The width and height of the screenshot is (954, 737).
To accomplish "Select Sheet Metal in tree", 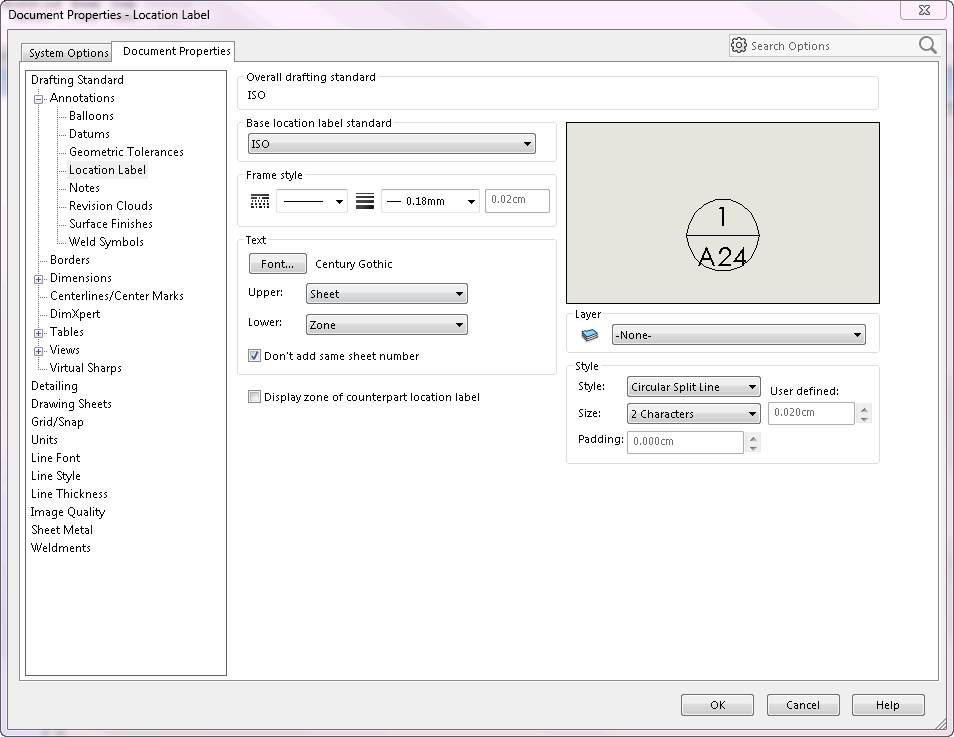I will (62, 530).
